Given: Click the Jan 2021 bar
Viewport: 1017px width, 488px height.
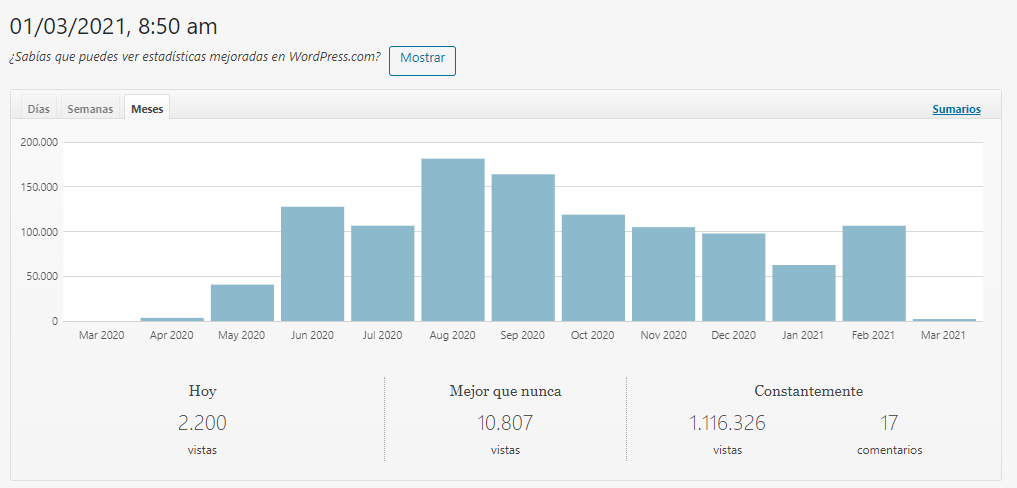Looking at the screenshot, I should pyautogui.click(x=803, y=293).
